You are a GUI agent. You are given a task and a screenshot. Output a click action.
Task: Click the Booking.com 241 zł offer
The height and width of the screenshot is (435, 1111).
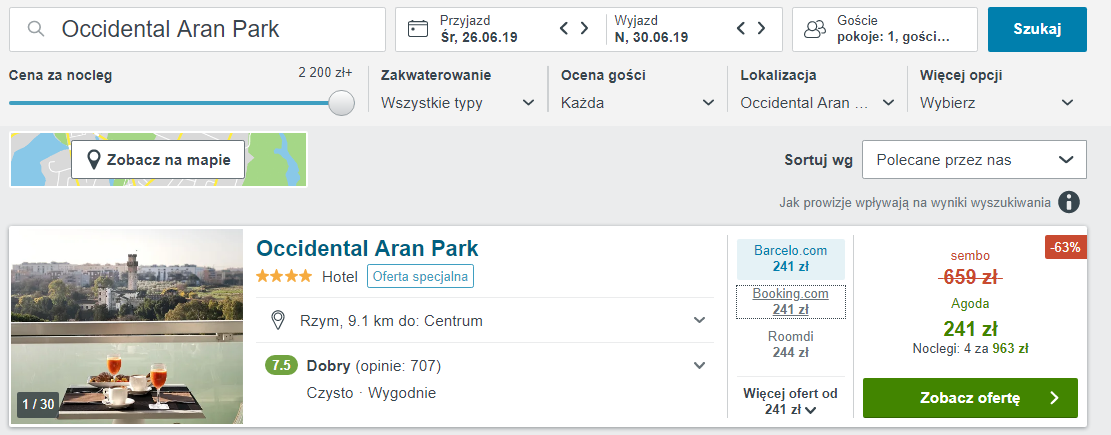click(790, 301)
